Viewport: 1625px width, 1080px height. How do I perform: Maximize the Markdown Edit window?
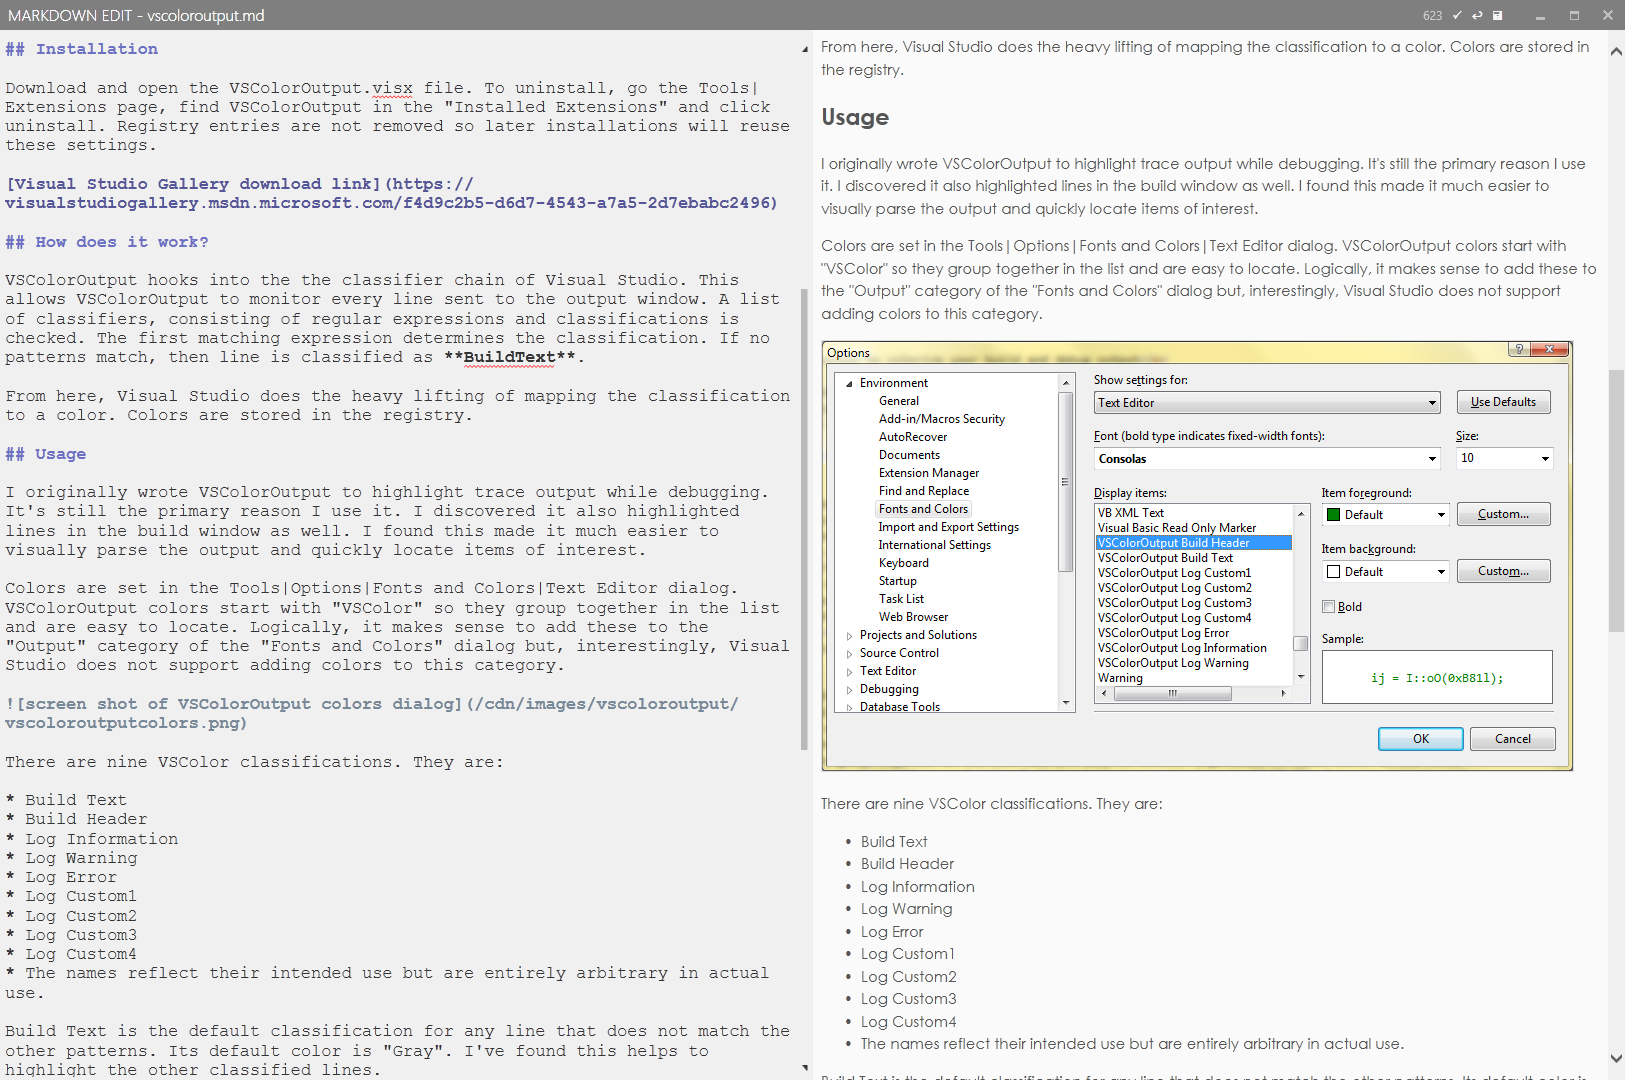[x=1574, y=16]
